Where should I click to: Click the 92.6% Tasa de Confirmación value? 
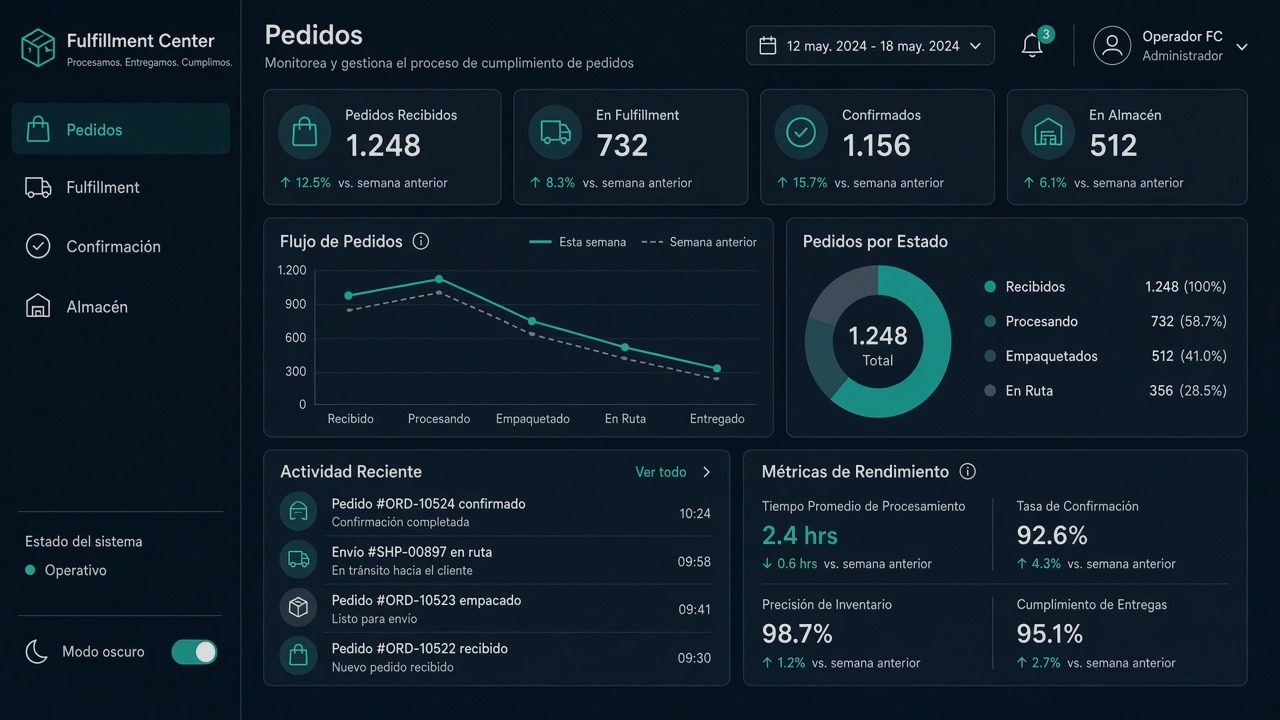(x=1052, y=535)
